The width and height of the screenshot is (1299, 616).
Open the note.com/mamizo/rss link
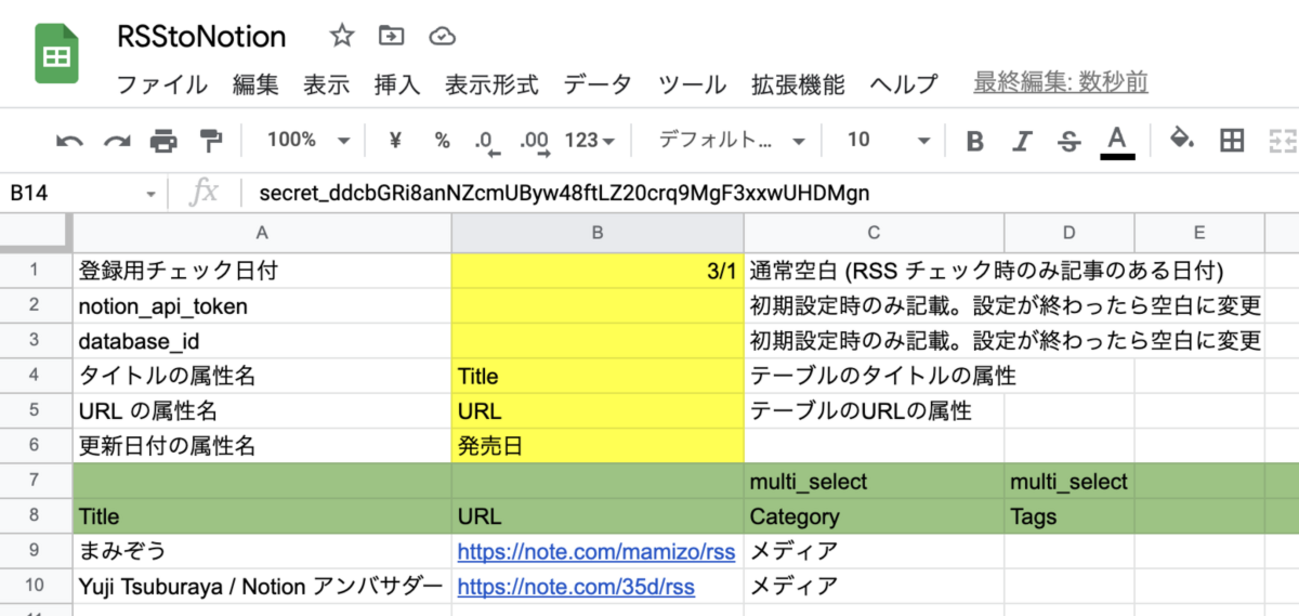[596, 550]
